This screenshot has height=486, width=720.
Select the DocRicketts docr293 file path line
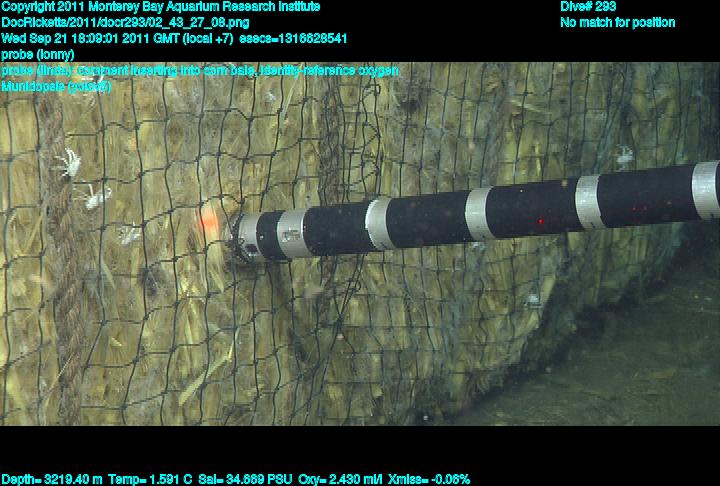[x=125, y=23]
